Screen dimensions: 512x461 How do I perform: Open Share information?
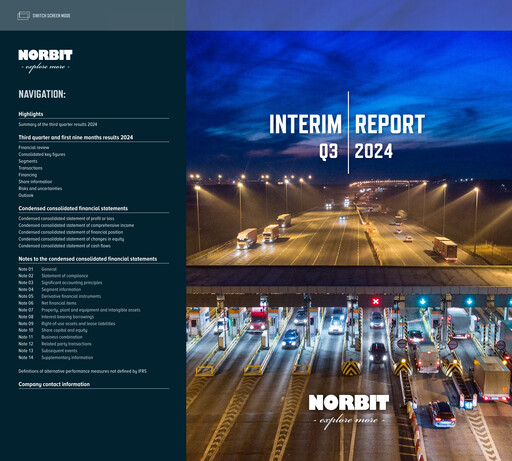[35, 182]
